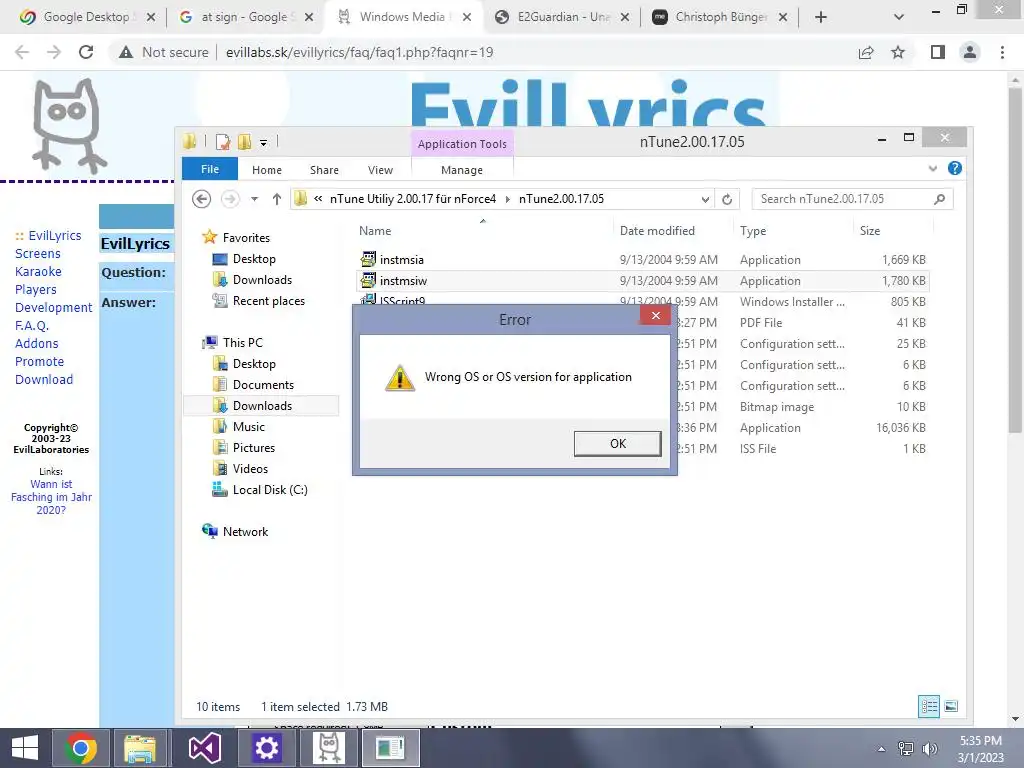
Task: Click the Chrome share page icon
Action: pyautogui.click(x=866, y=52)
